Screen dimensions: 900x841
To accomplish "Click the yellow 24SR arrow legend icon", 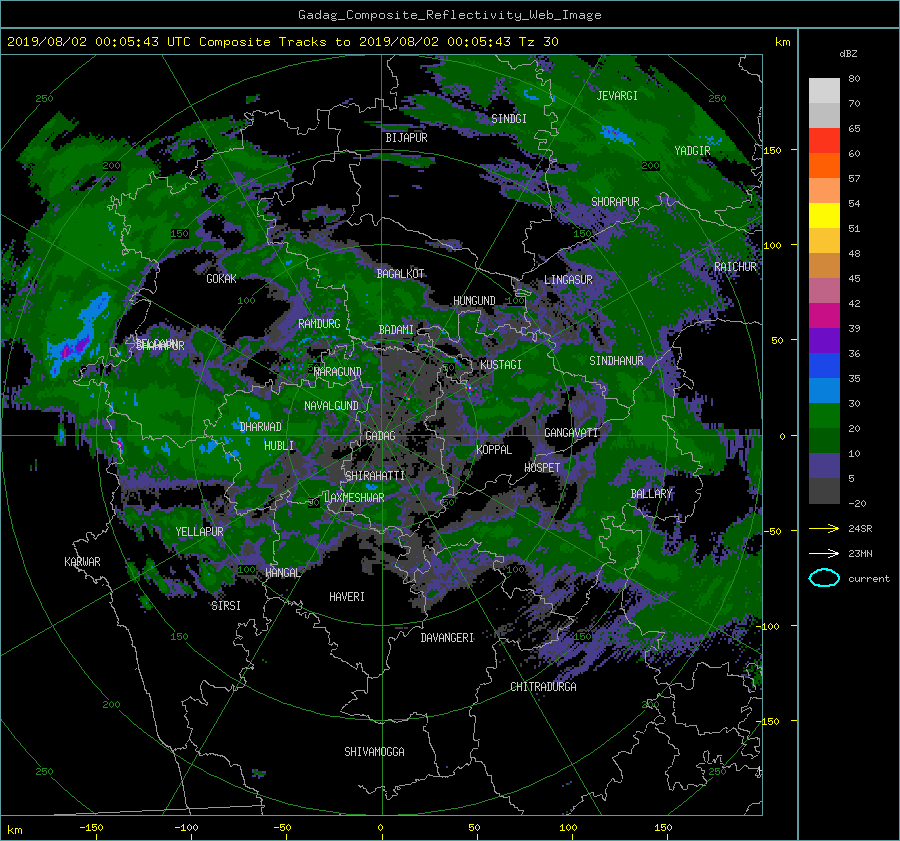I will [x=824, y=528].
